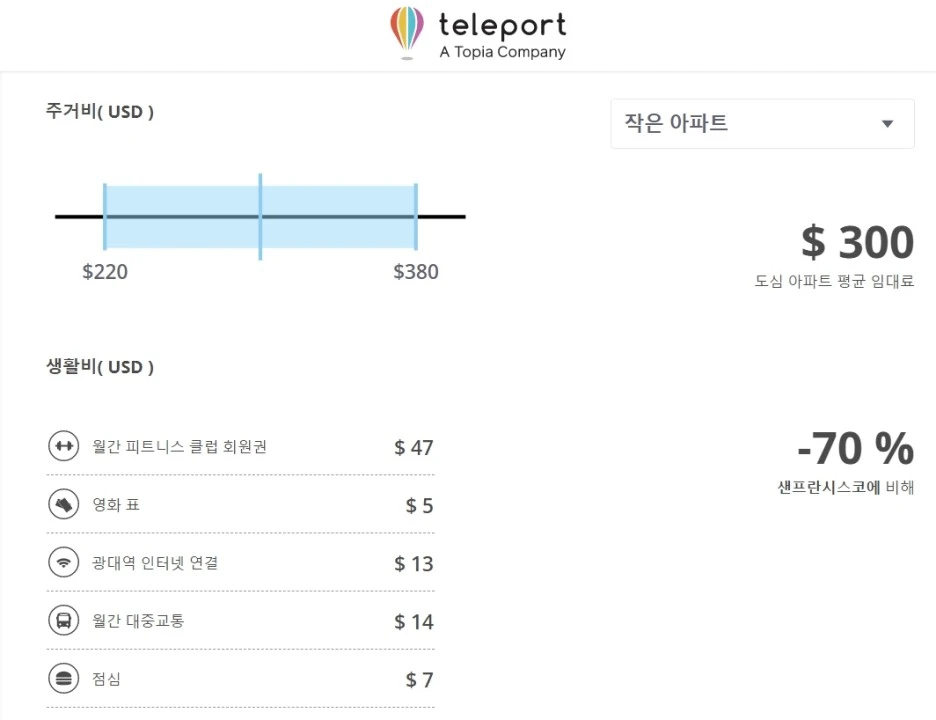This screenshot has height=720, width=936.
Task: Click the middle median marker on rent range
Action: [260, 216]
